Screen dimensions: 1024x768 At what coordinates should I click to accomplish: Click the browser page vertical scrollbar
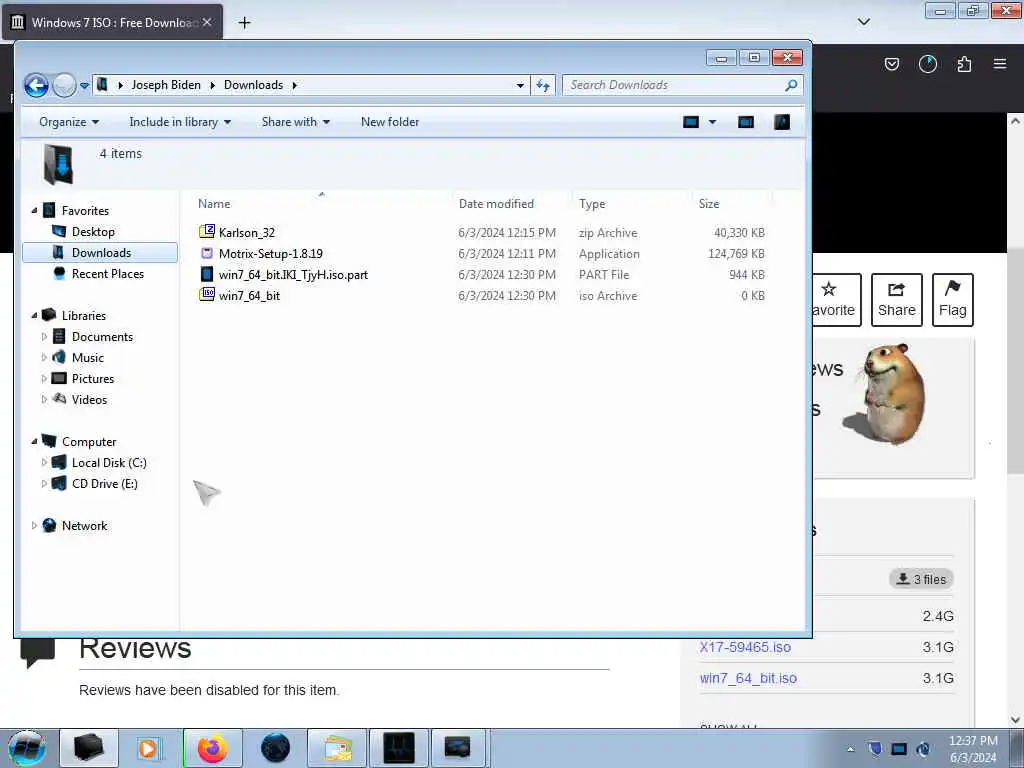(1015, 359)
